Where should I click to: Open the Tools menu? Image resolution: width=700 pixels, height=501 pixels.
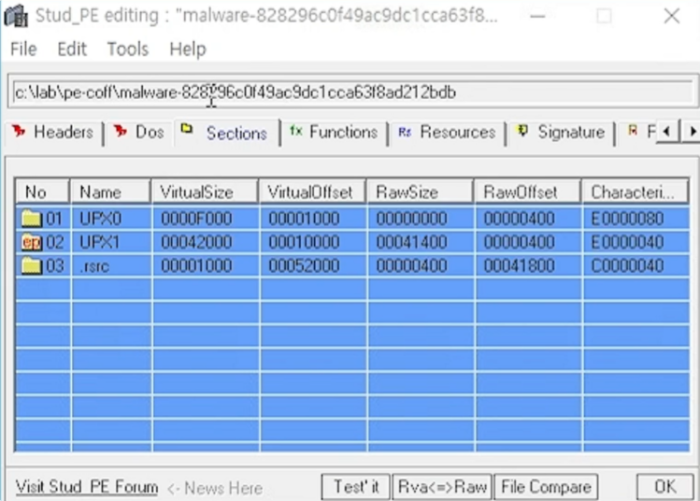pyautogui.click(x=128, y=49)
